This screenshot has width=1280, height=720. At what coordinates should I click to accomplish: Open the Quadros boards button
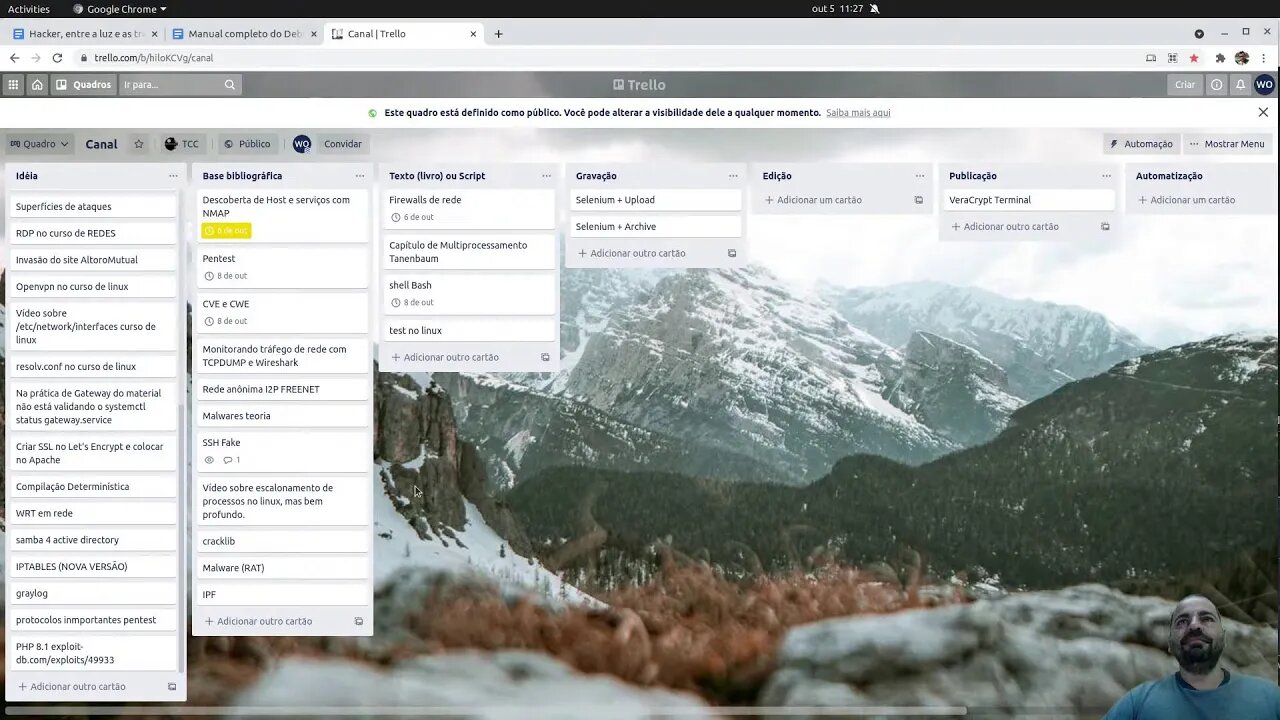pyautogui.click(x=84, y=85)
